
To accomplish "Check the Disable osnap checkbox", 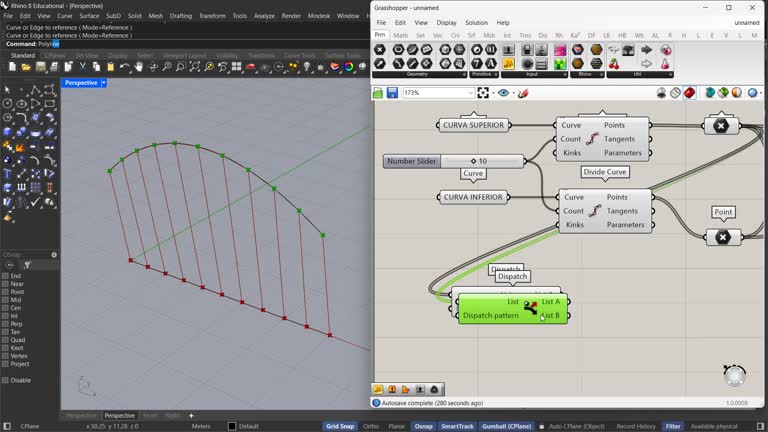I will (x=5, y=380).
